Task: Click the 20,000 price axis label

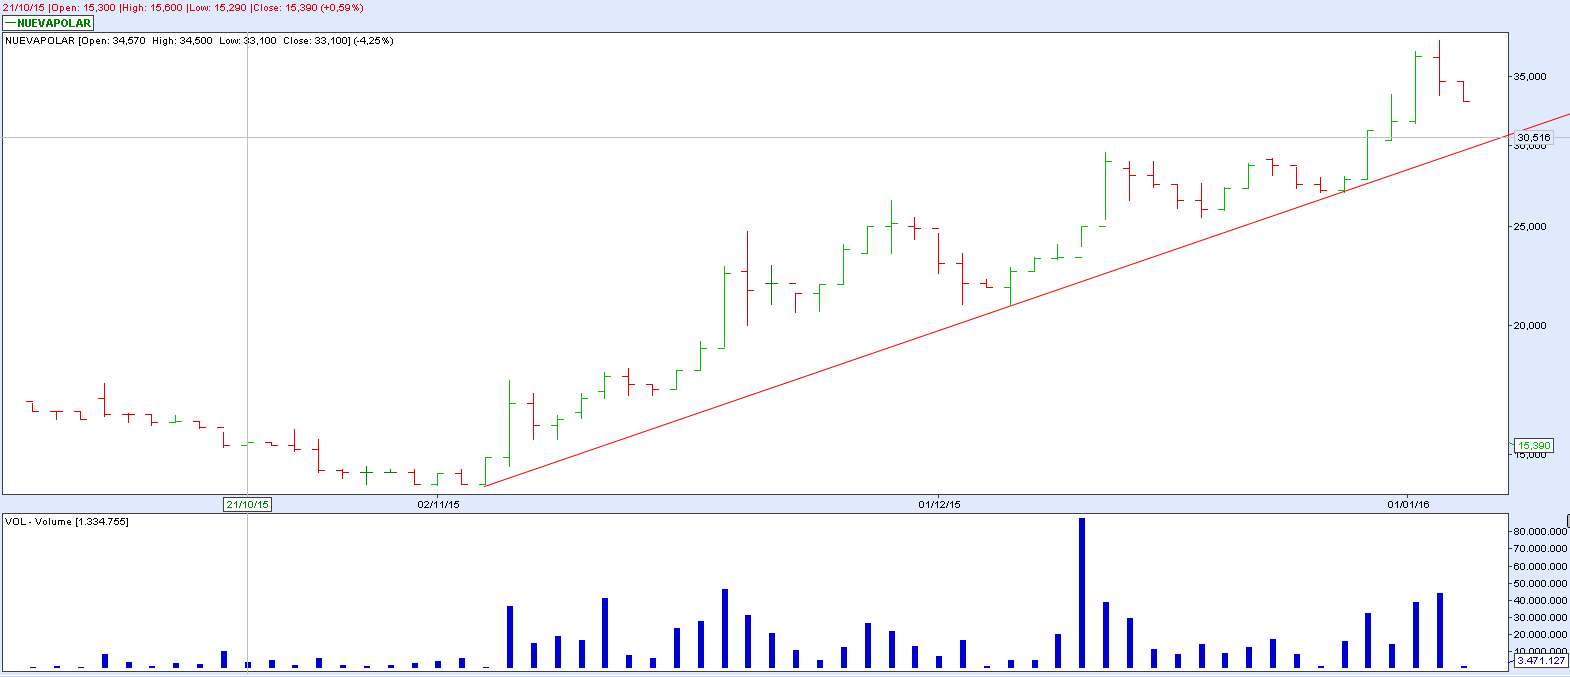Action: click(x=1530, y=325)
